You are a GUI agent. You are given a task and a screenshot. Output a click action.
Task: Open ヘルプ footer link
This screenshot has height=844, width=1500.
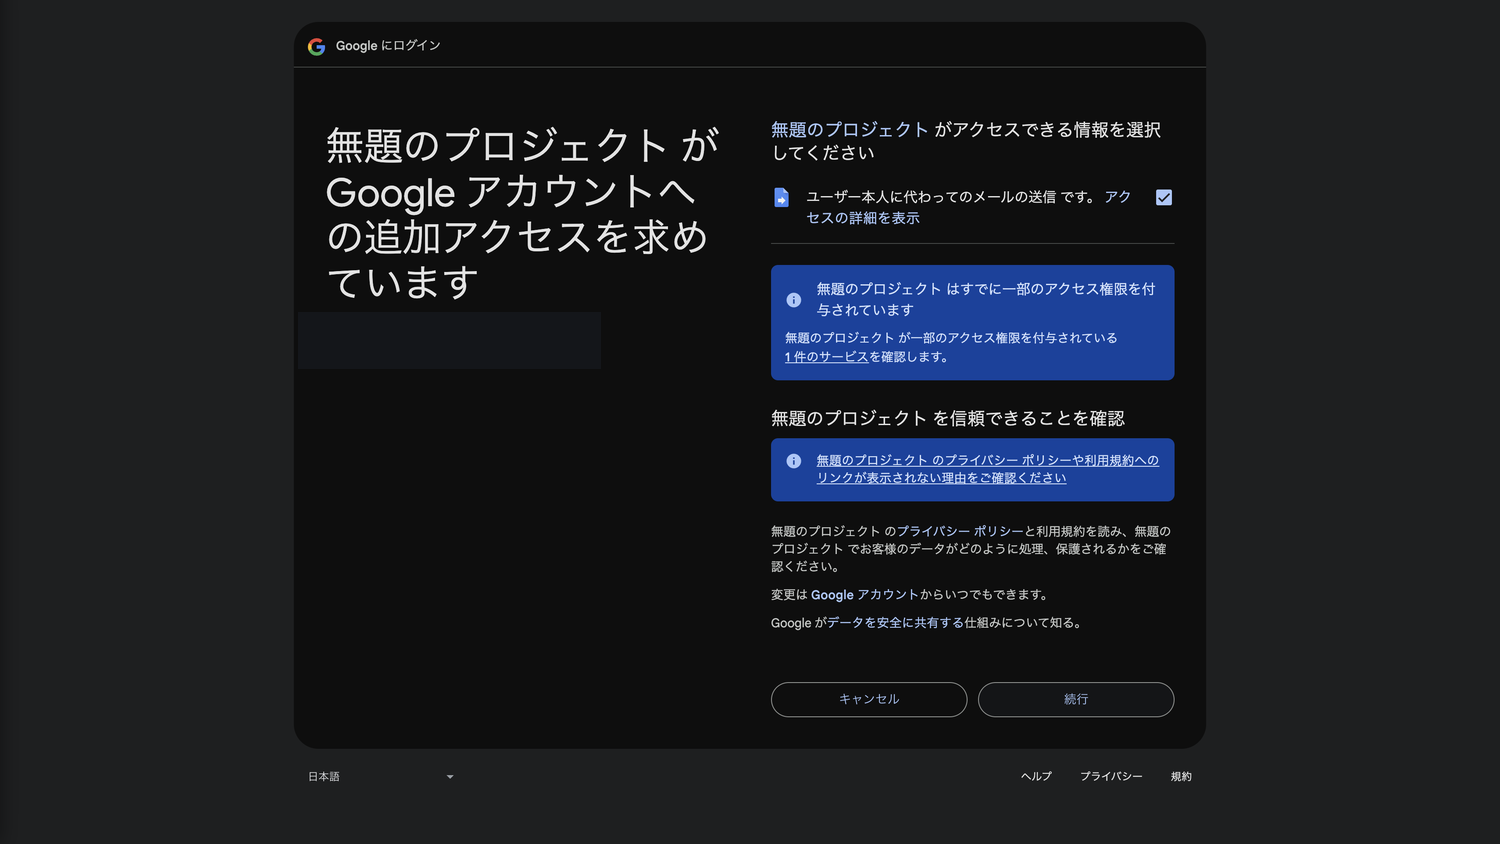tap(1036, 776)
